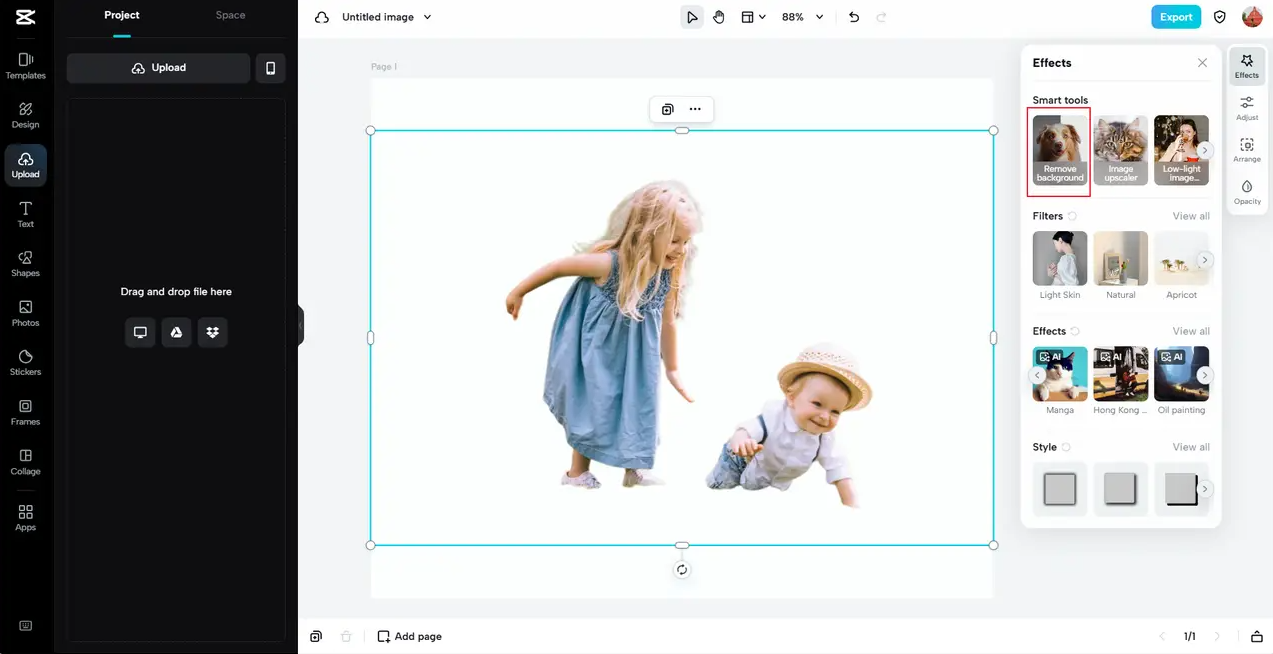Switch to the Space tab
This screenshot has height=654, width=1273.
[x=230, y=15]
